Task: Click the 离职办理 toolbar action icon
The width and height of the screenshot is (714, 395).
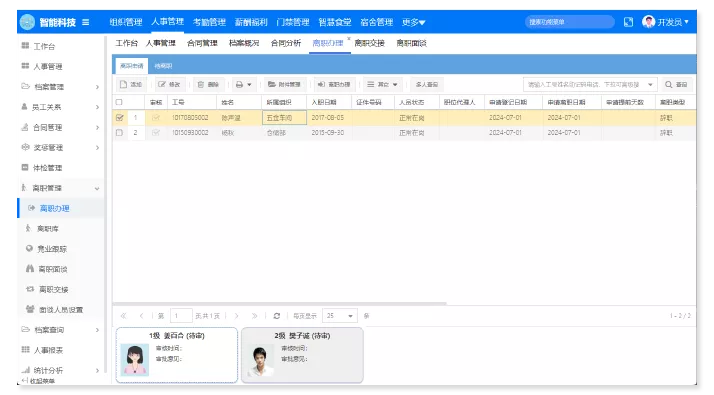Action: [321, 84]
